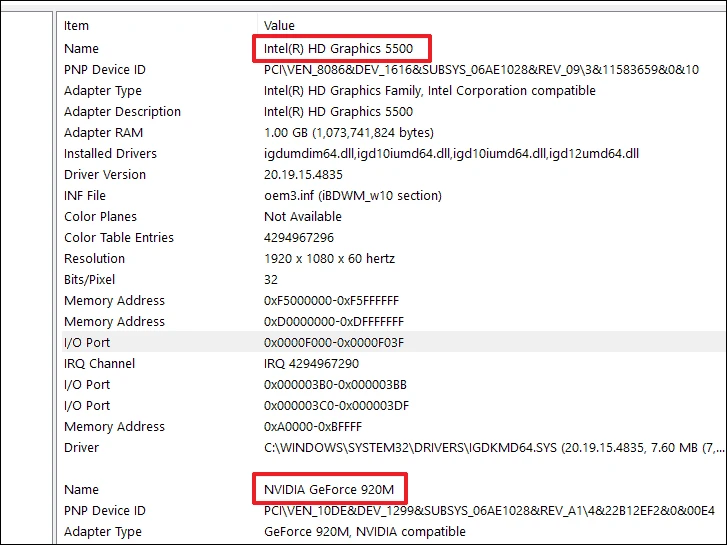
Task: Select the '1920 x 1080 x 60 hertz' value
Action: pyautogui.click(x=329, y=259)
